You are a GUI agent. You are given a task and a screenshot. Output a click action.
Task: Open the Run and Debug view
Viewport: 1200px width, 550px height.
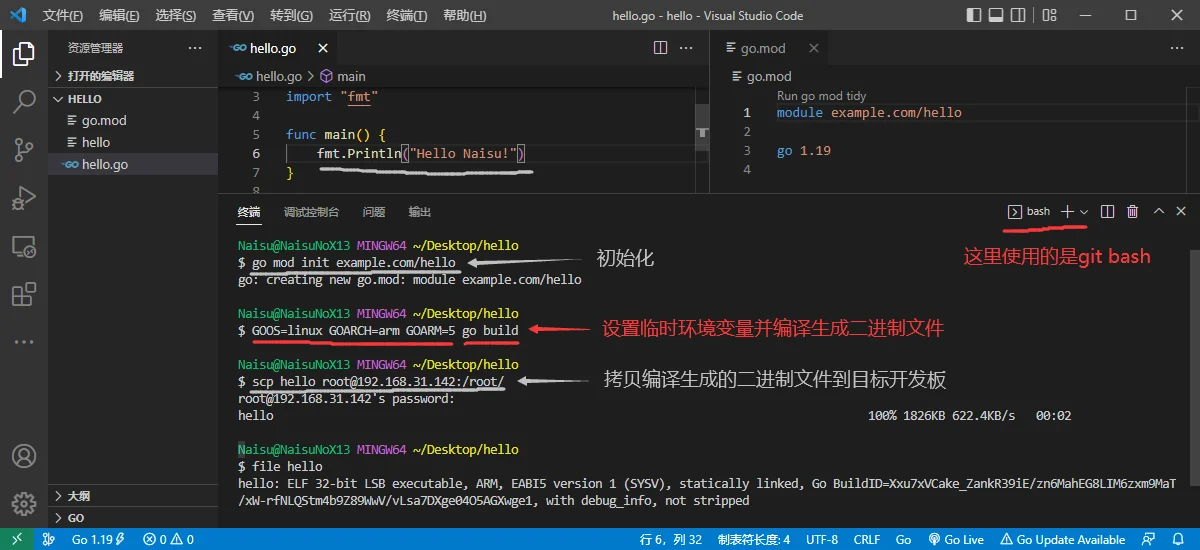[x=23, y=198]
